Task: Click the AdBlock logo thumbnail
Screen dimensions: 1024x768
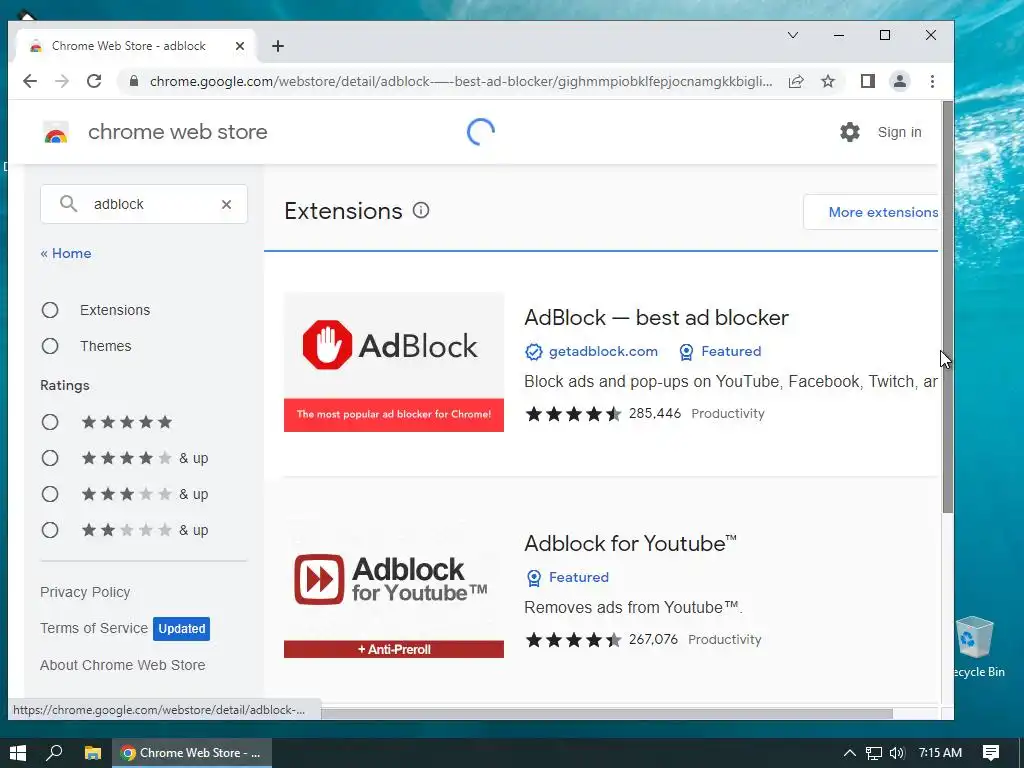Action: coord(394,362)
